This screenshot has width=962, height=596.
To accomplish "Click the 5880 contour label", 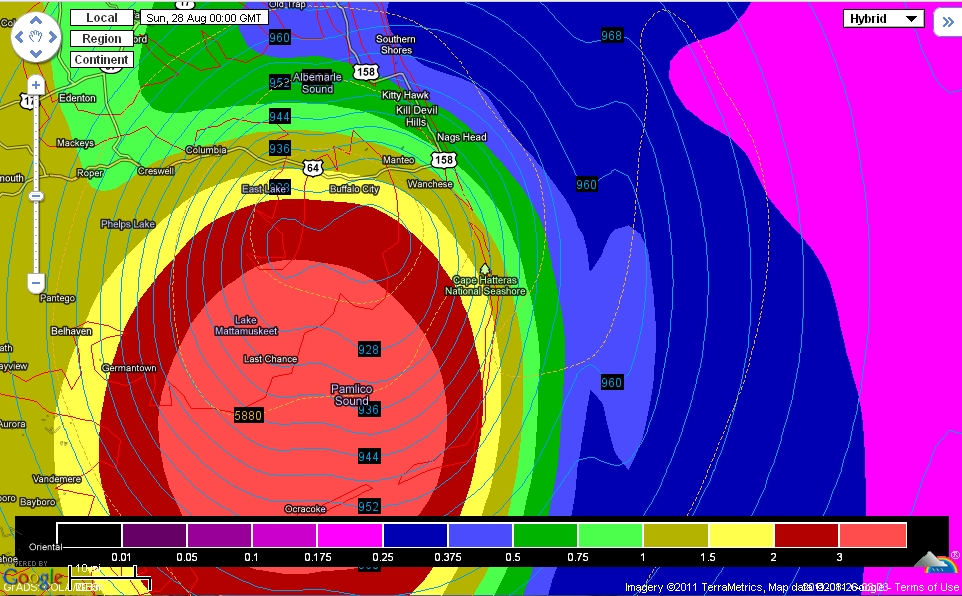I will 248,416.
